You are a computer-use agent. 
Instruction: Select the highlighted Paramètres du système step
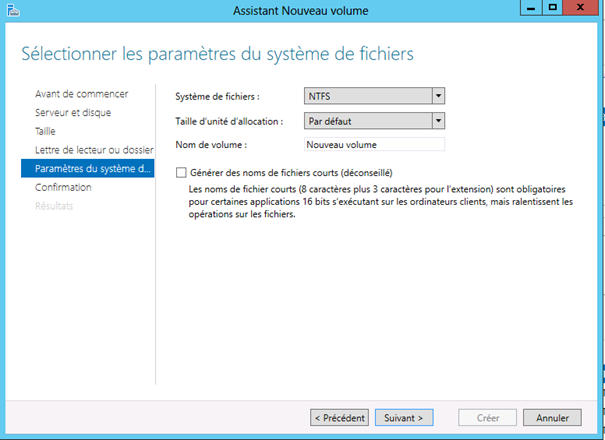[92, 168]
